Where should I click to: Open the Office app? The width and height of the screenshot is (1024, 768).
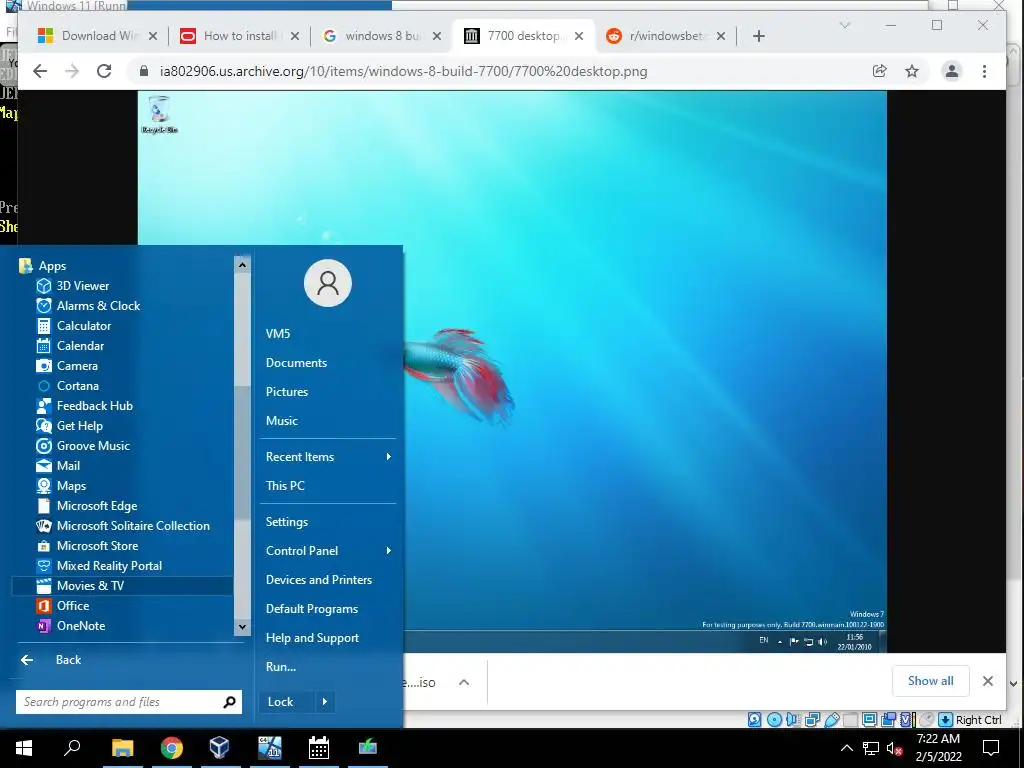click(122, 606)
